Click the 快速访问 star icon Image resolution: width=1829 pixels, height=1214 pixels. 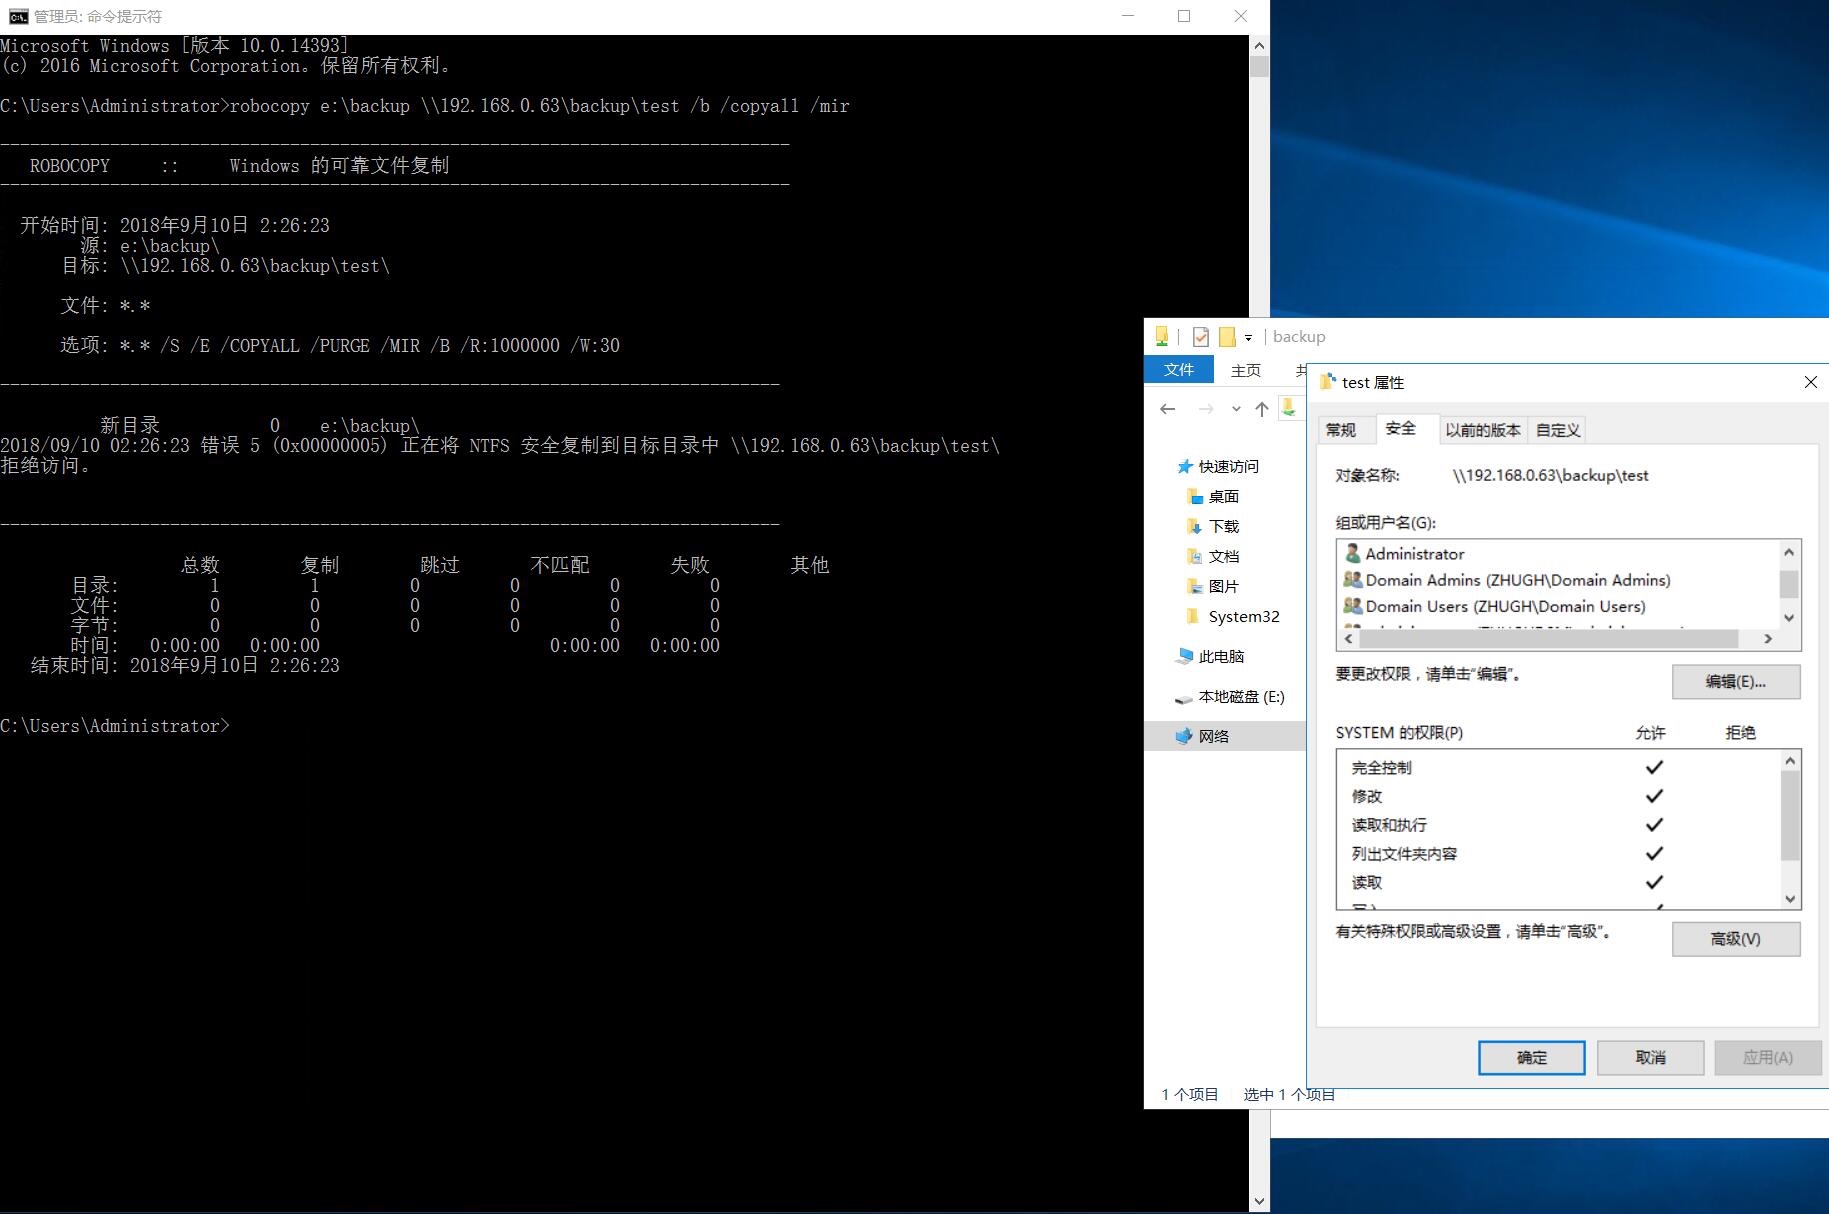point(1185,466)
